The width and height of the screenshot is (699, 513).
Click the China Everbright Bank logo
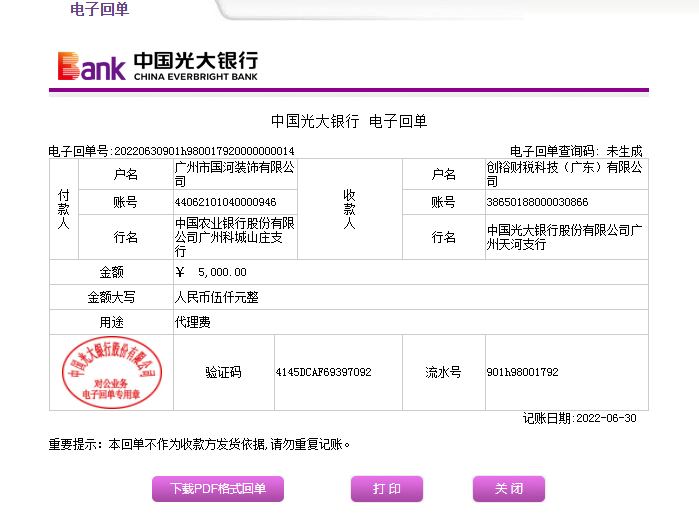(158, 66)
